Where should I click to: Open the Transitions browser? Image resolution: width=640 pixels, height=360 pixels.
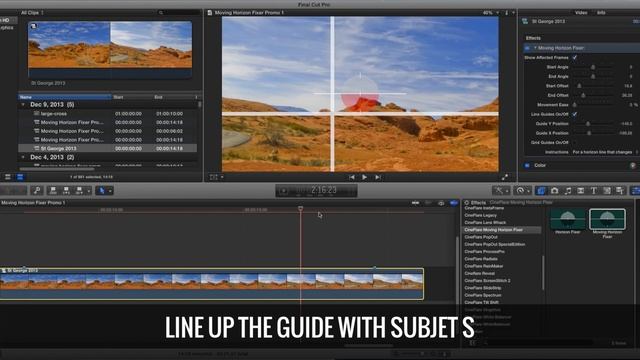point(580,191)
